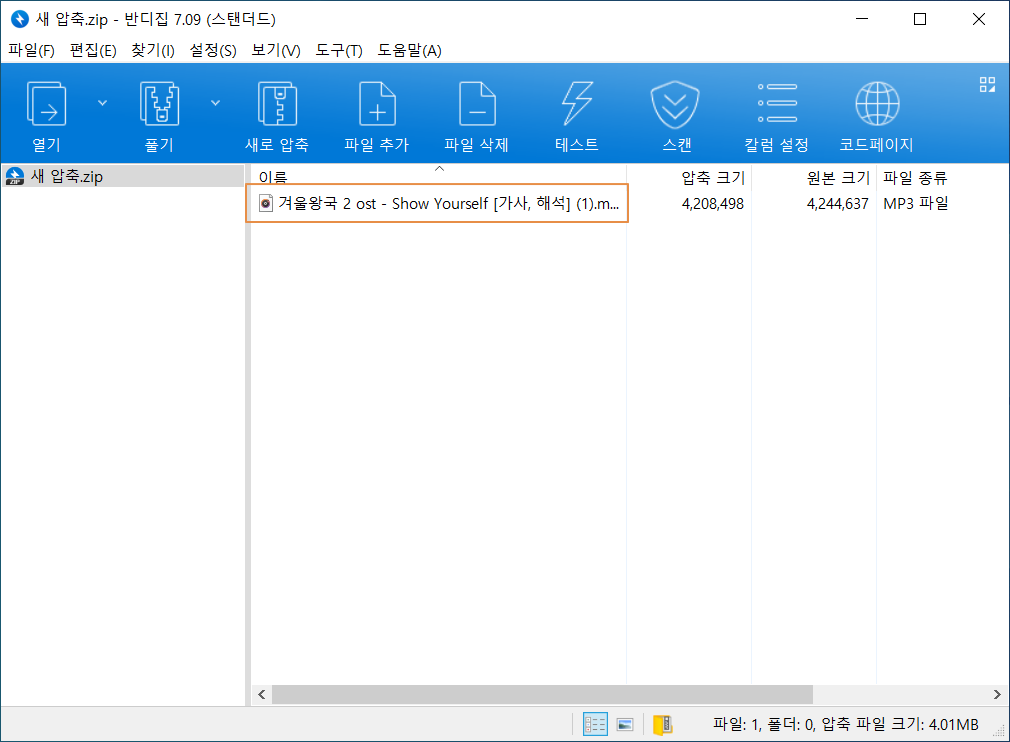Image resolution: width=1010 pixels, height=742 pixels.
Task: Expand the dropdown arrow next to 열기
Action: 102,103
